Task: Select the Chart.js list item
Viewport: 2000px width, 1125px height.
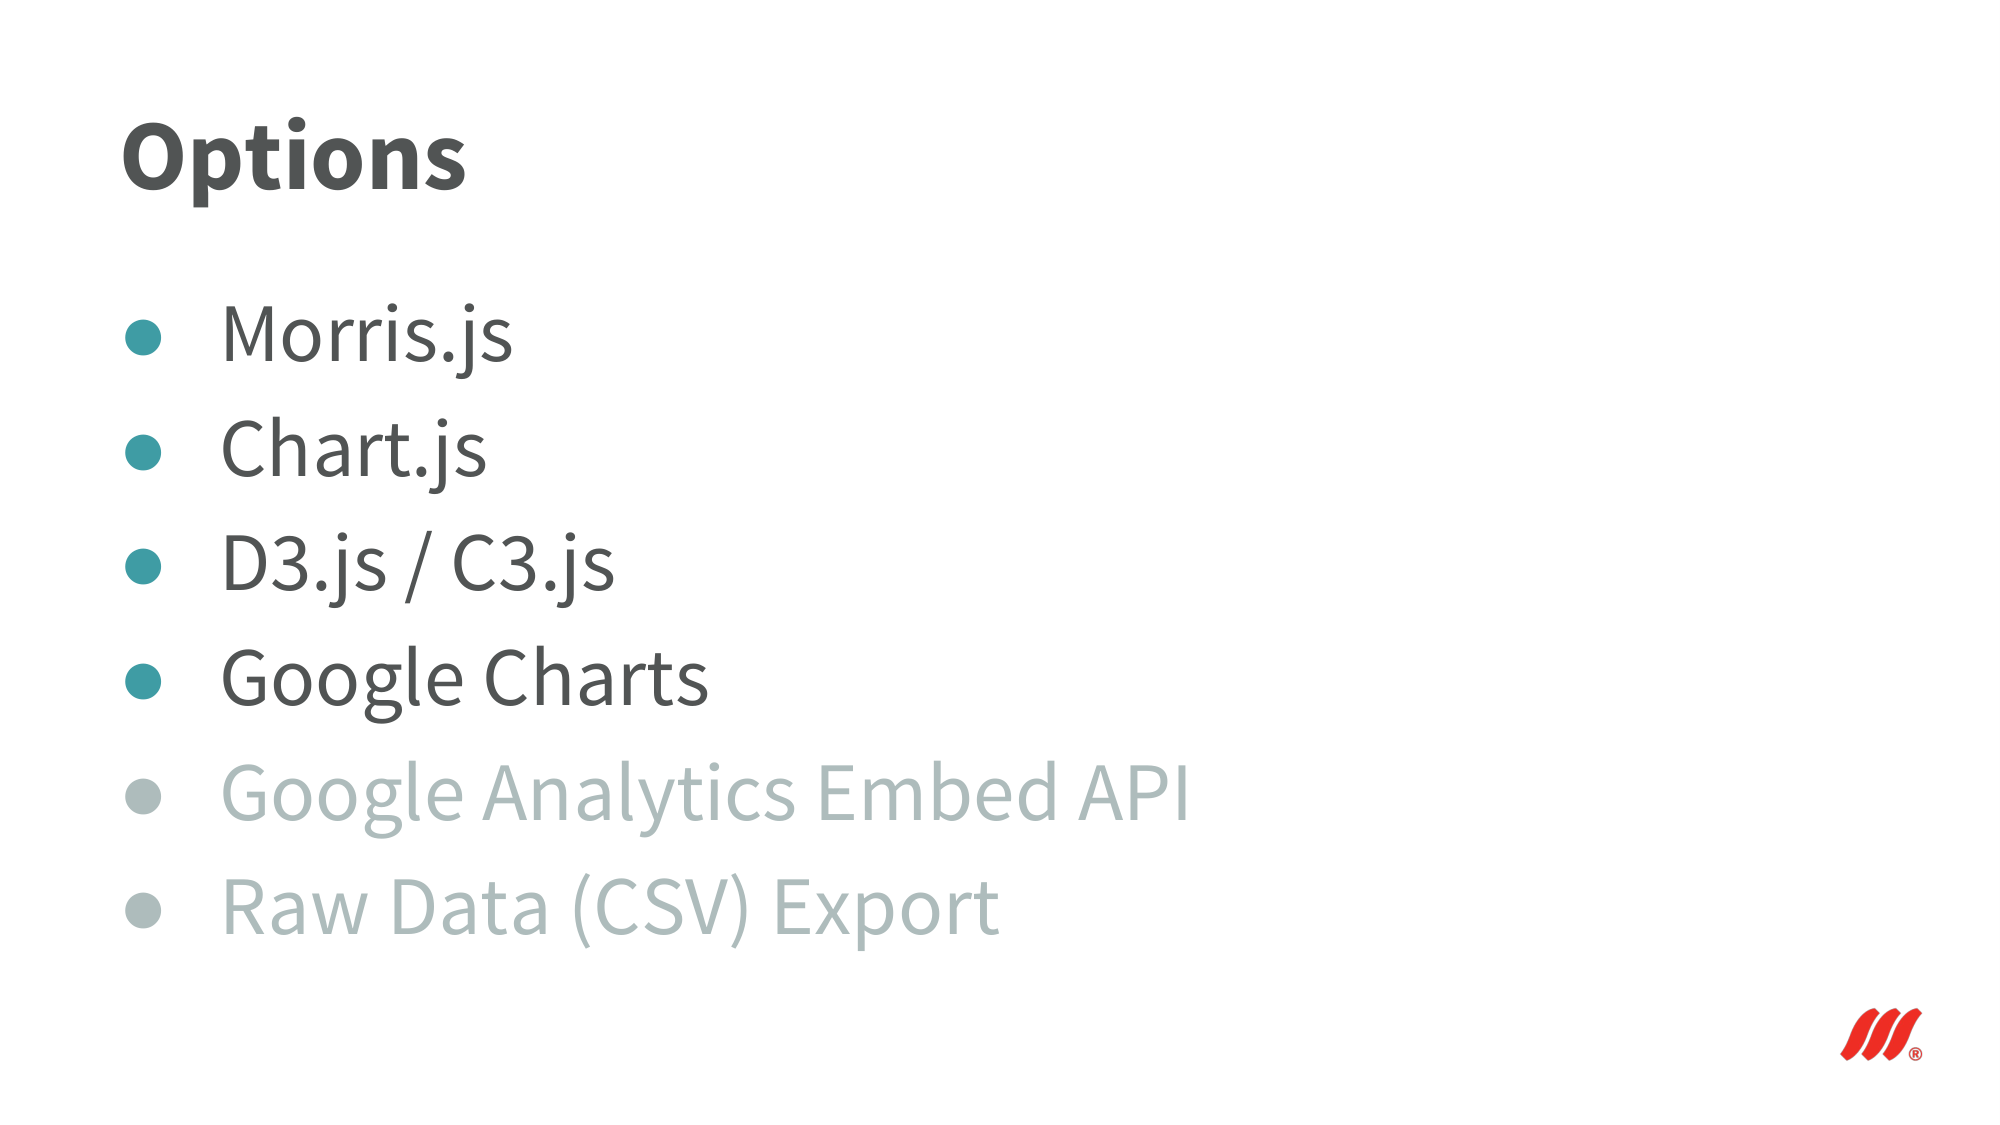Action: [354, 453]
